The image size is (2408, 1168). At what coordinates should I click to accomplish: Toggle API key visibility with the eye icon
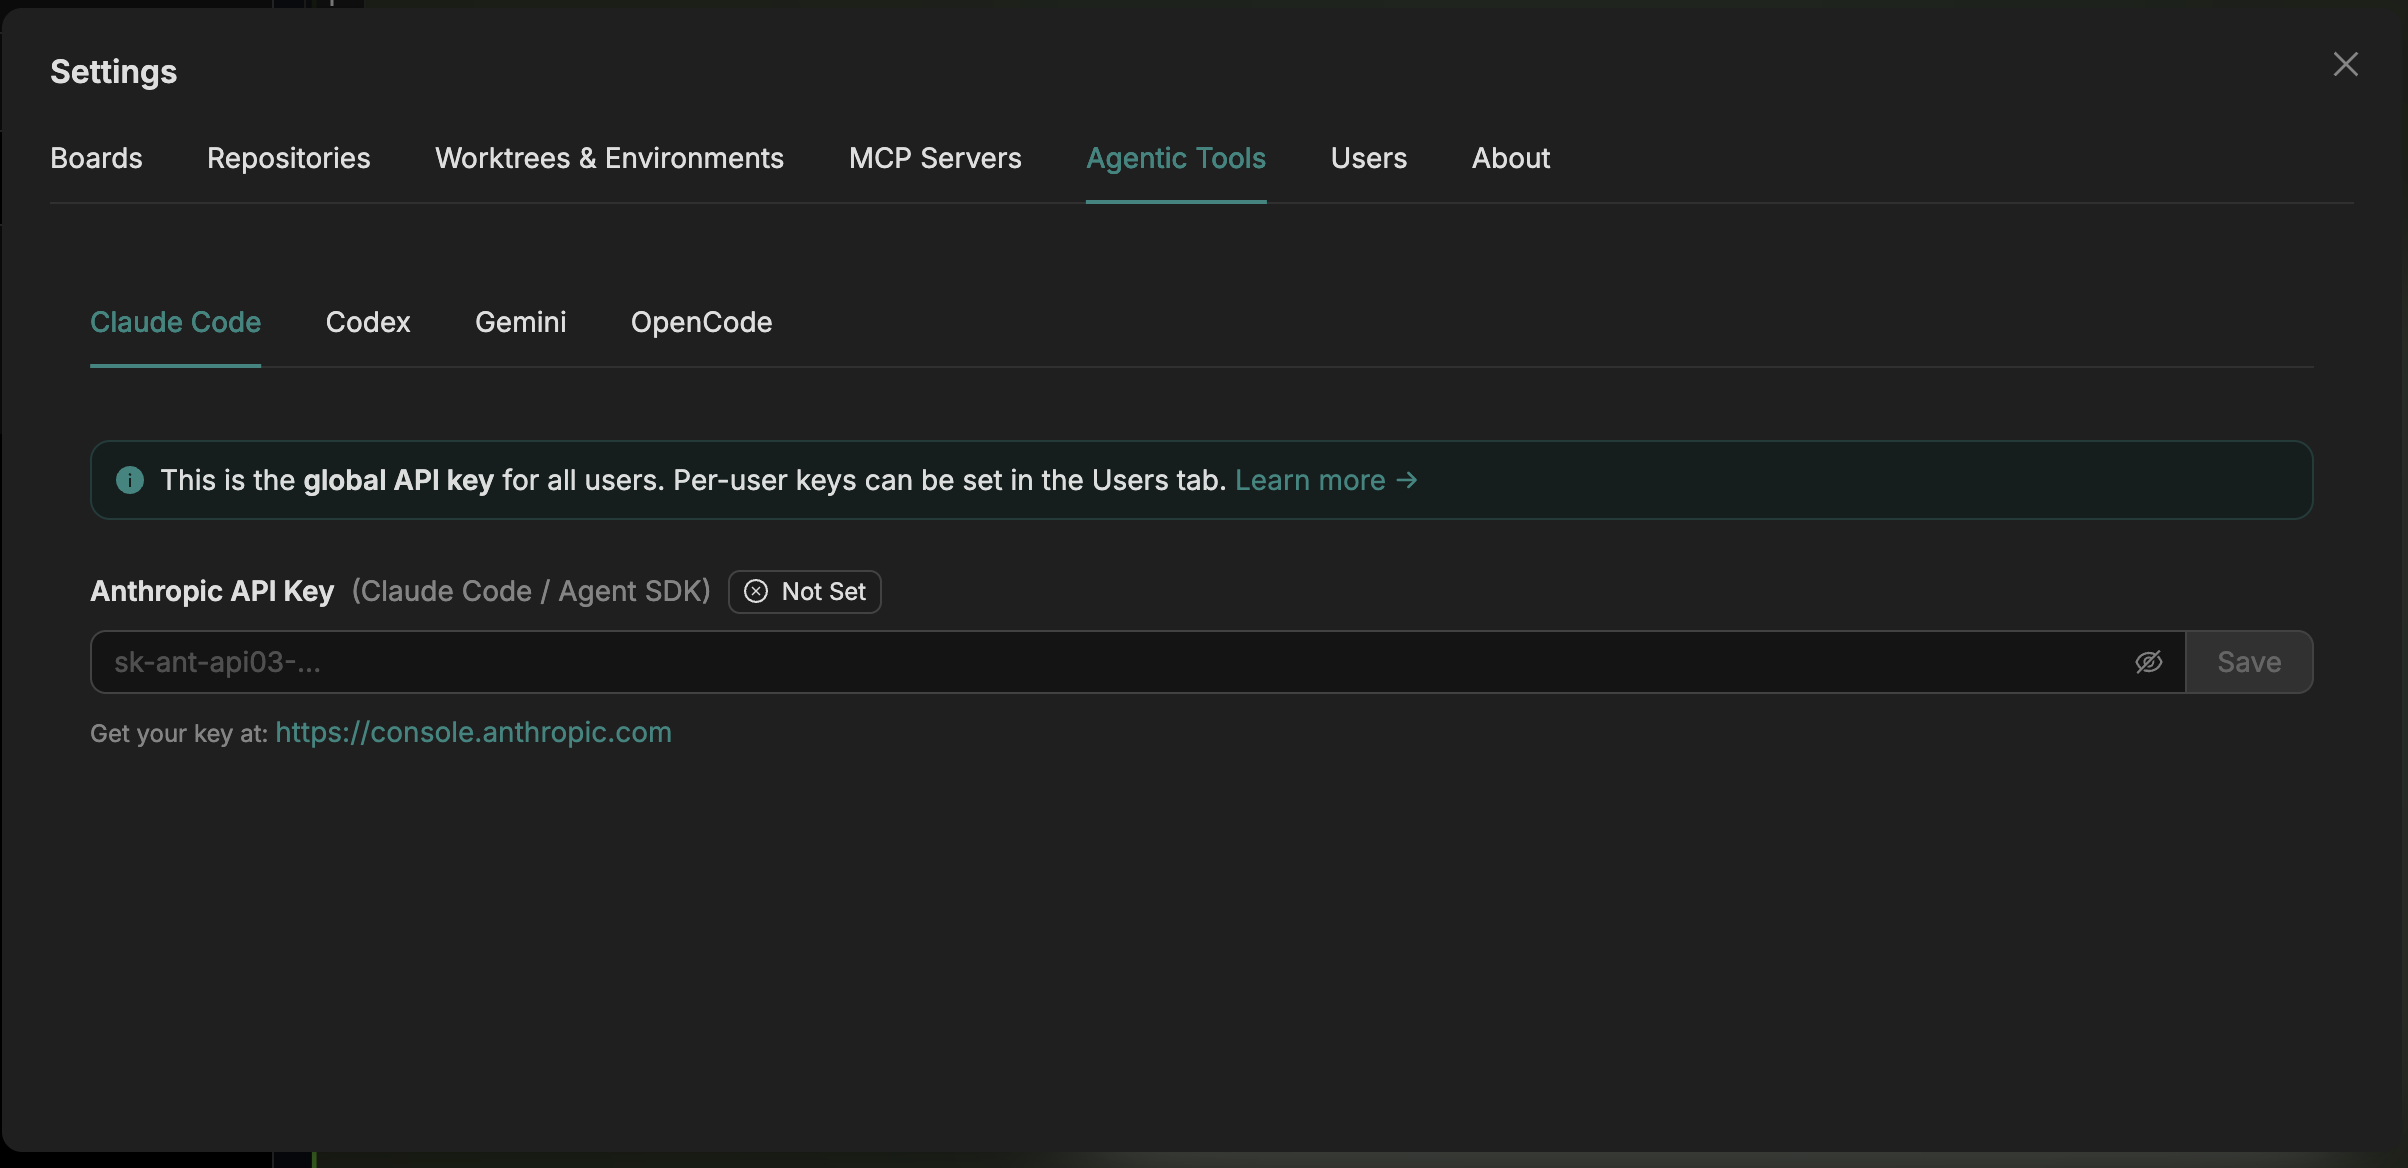click(x=2150, y=662)
